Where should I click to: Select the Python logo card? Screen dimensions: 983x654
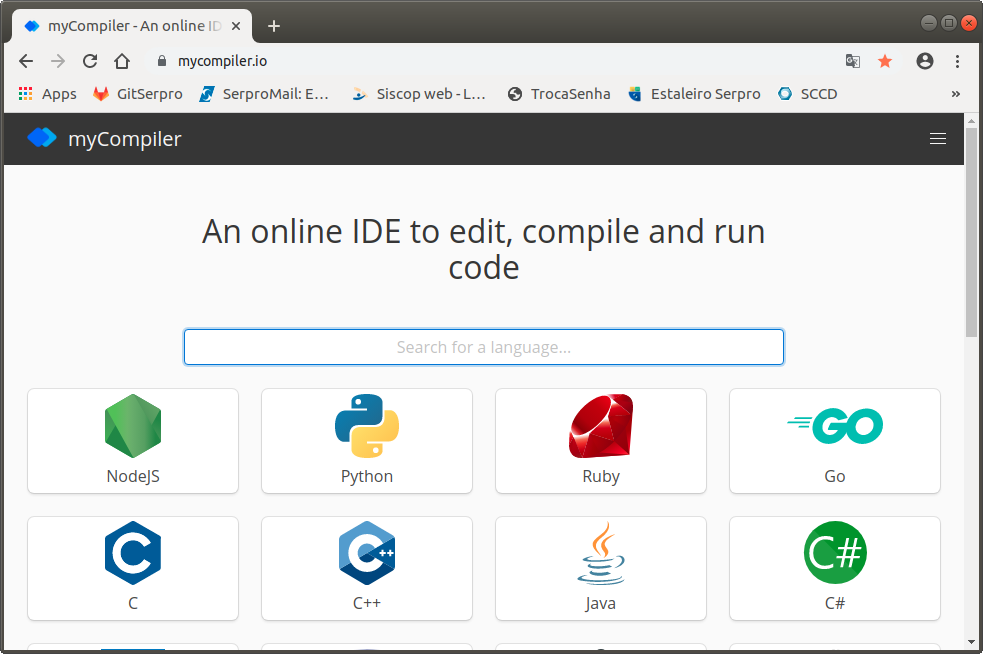(367, 441)
